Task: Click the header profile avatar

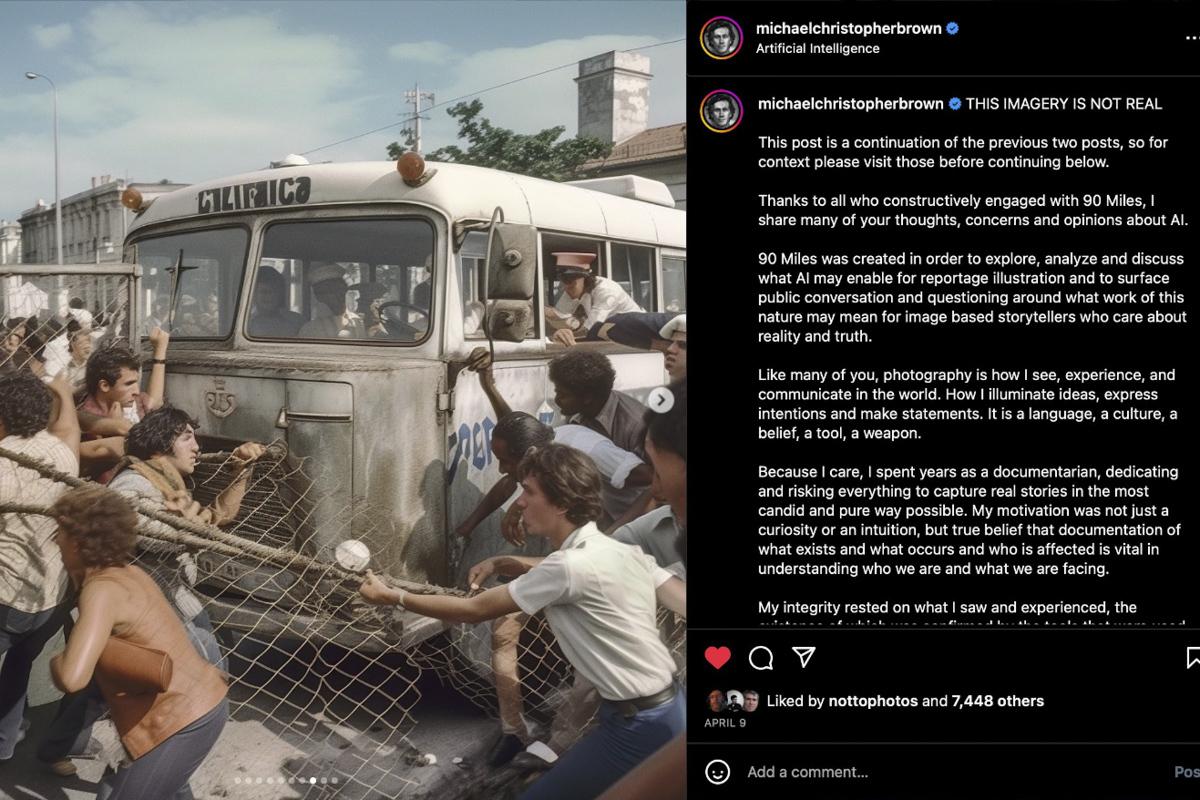Action: (721, 38)
